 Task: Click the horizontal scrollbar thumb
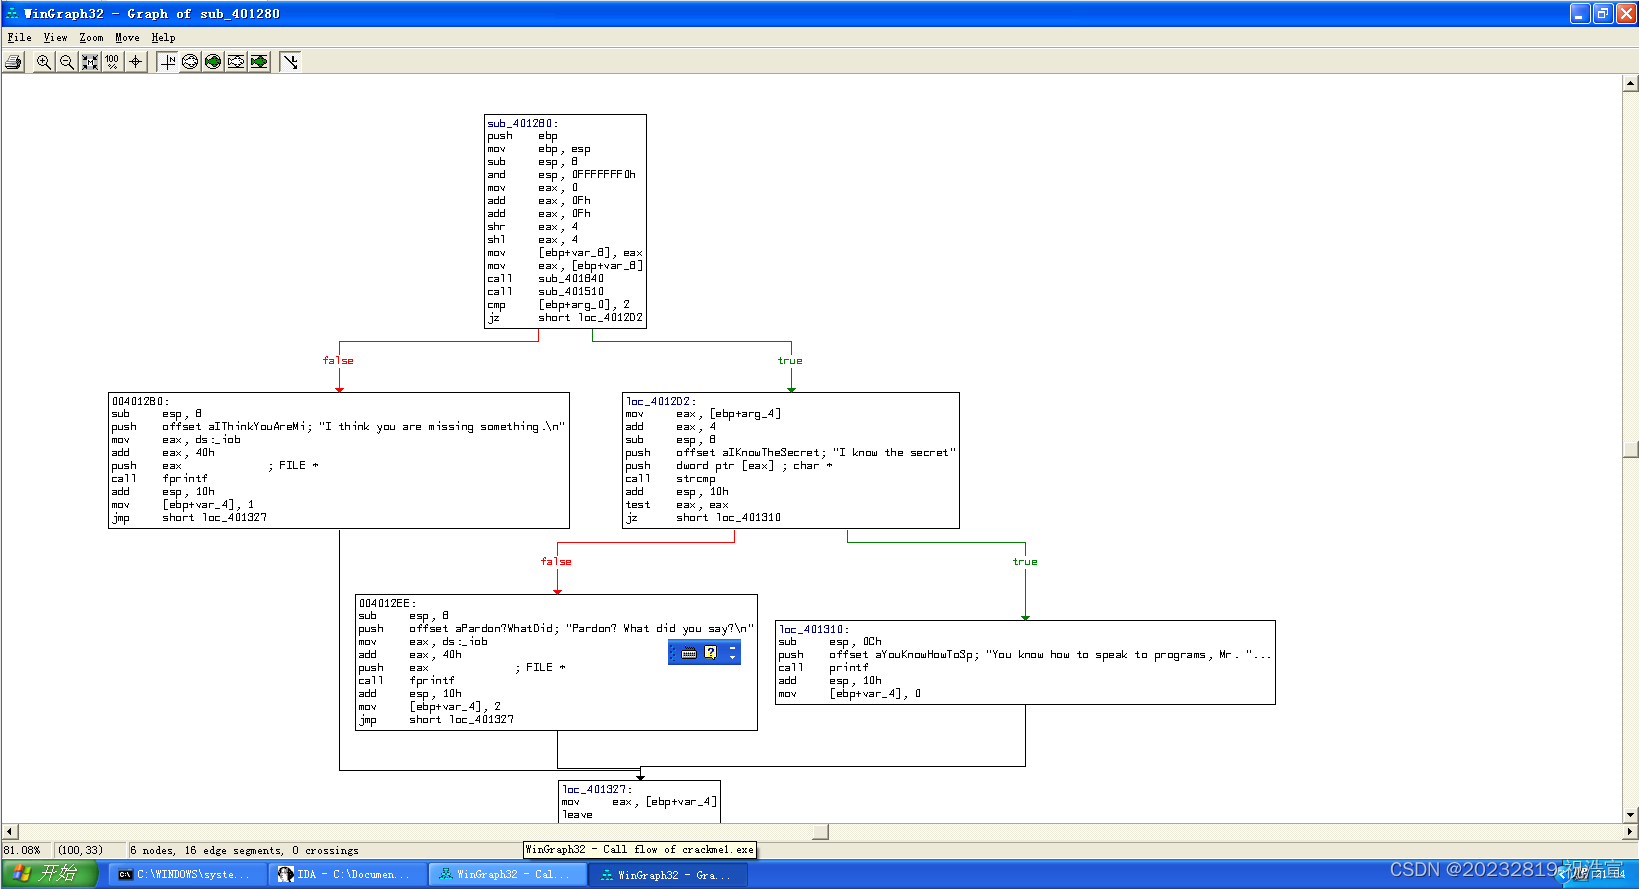820,831
